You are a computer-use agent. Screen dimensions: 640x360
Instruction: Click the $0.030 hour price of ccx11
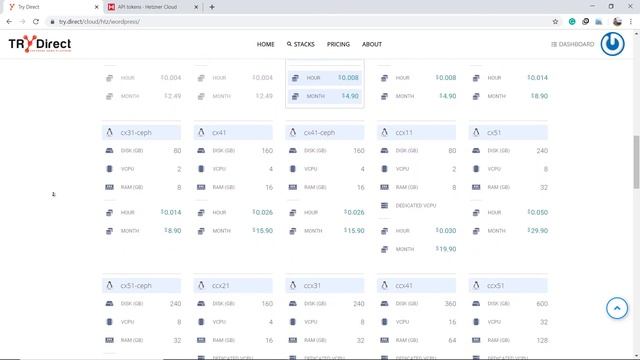click(x=446, y=231)
